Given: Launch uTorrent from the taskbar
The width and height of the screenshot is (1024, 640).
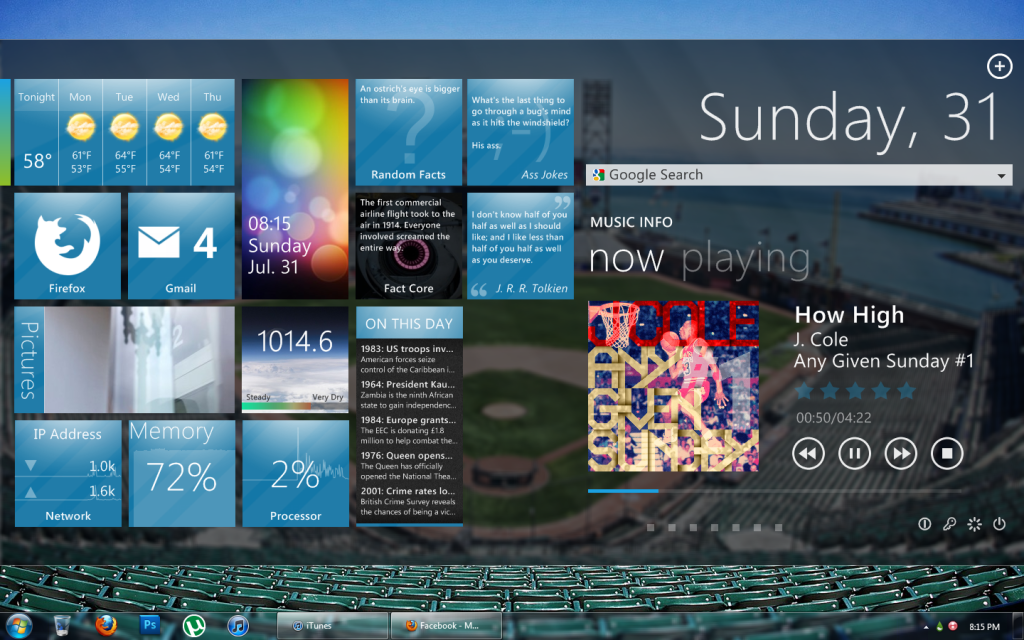Looking at the screenshot, I should point(194,625).
